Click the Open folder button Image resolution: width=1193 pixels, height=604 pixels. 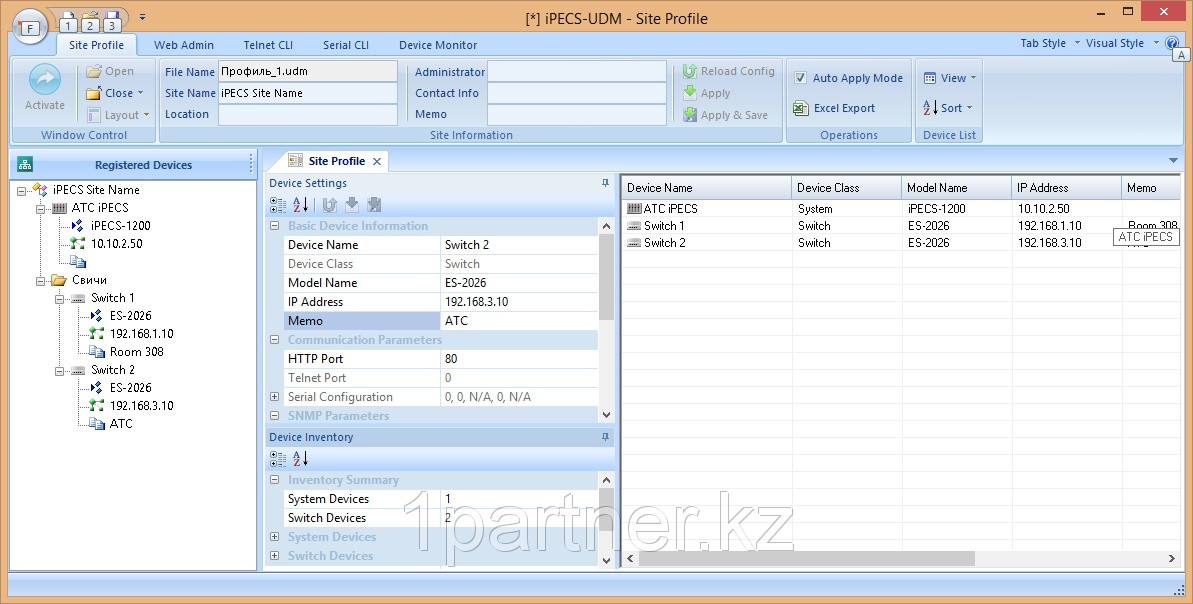point(110,71)
